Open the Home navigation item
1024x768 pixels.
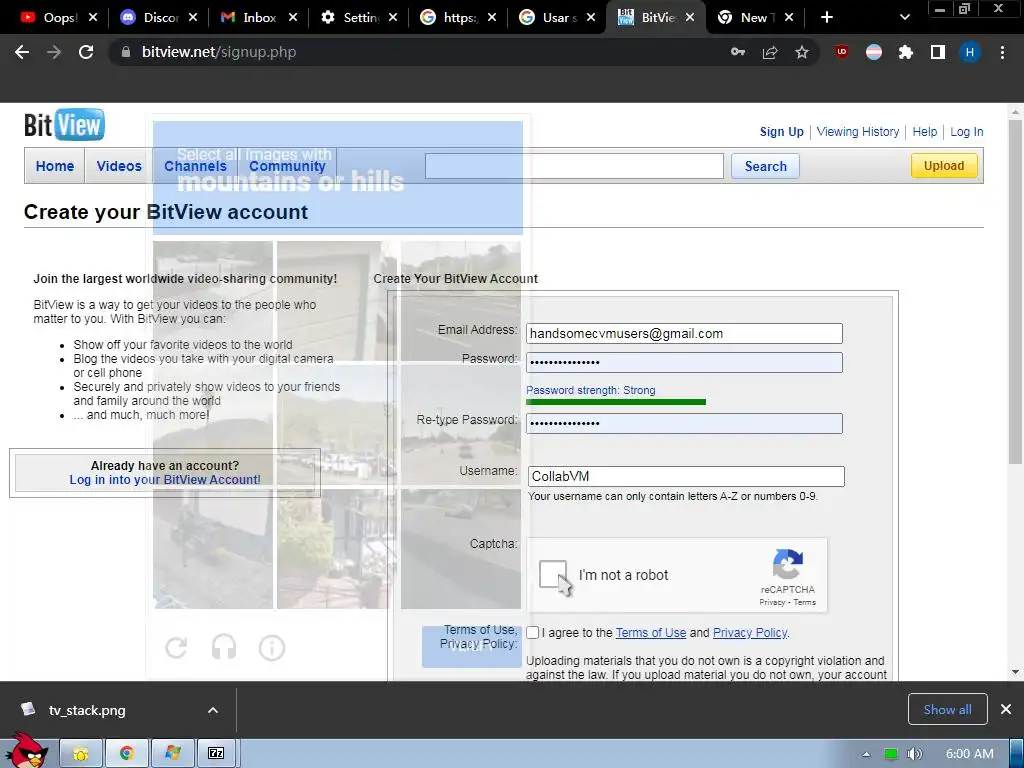[55, 166]
